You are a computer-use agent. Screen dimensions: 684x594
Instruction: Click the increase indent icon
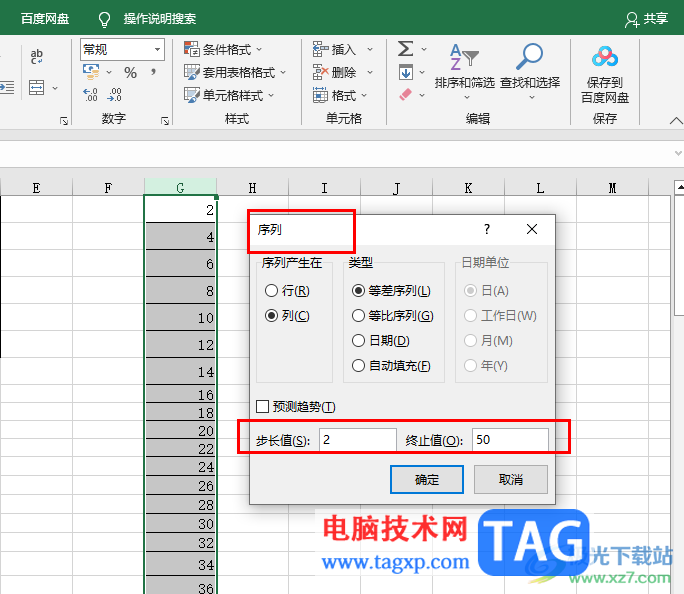tap(7, 88)
